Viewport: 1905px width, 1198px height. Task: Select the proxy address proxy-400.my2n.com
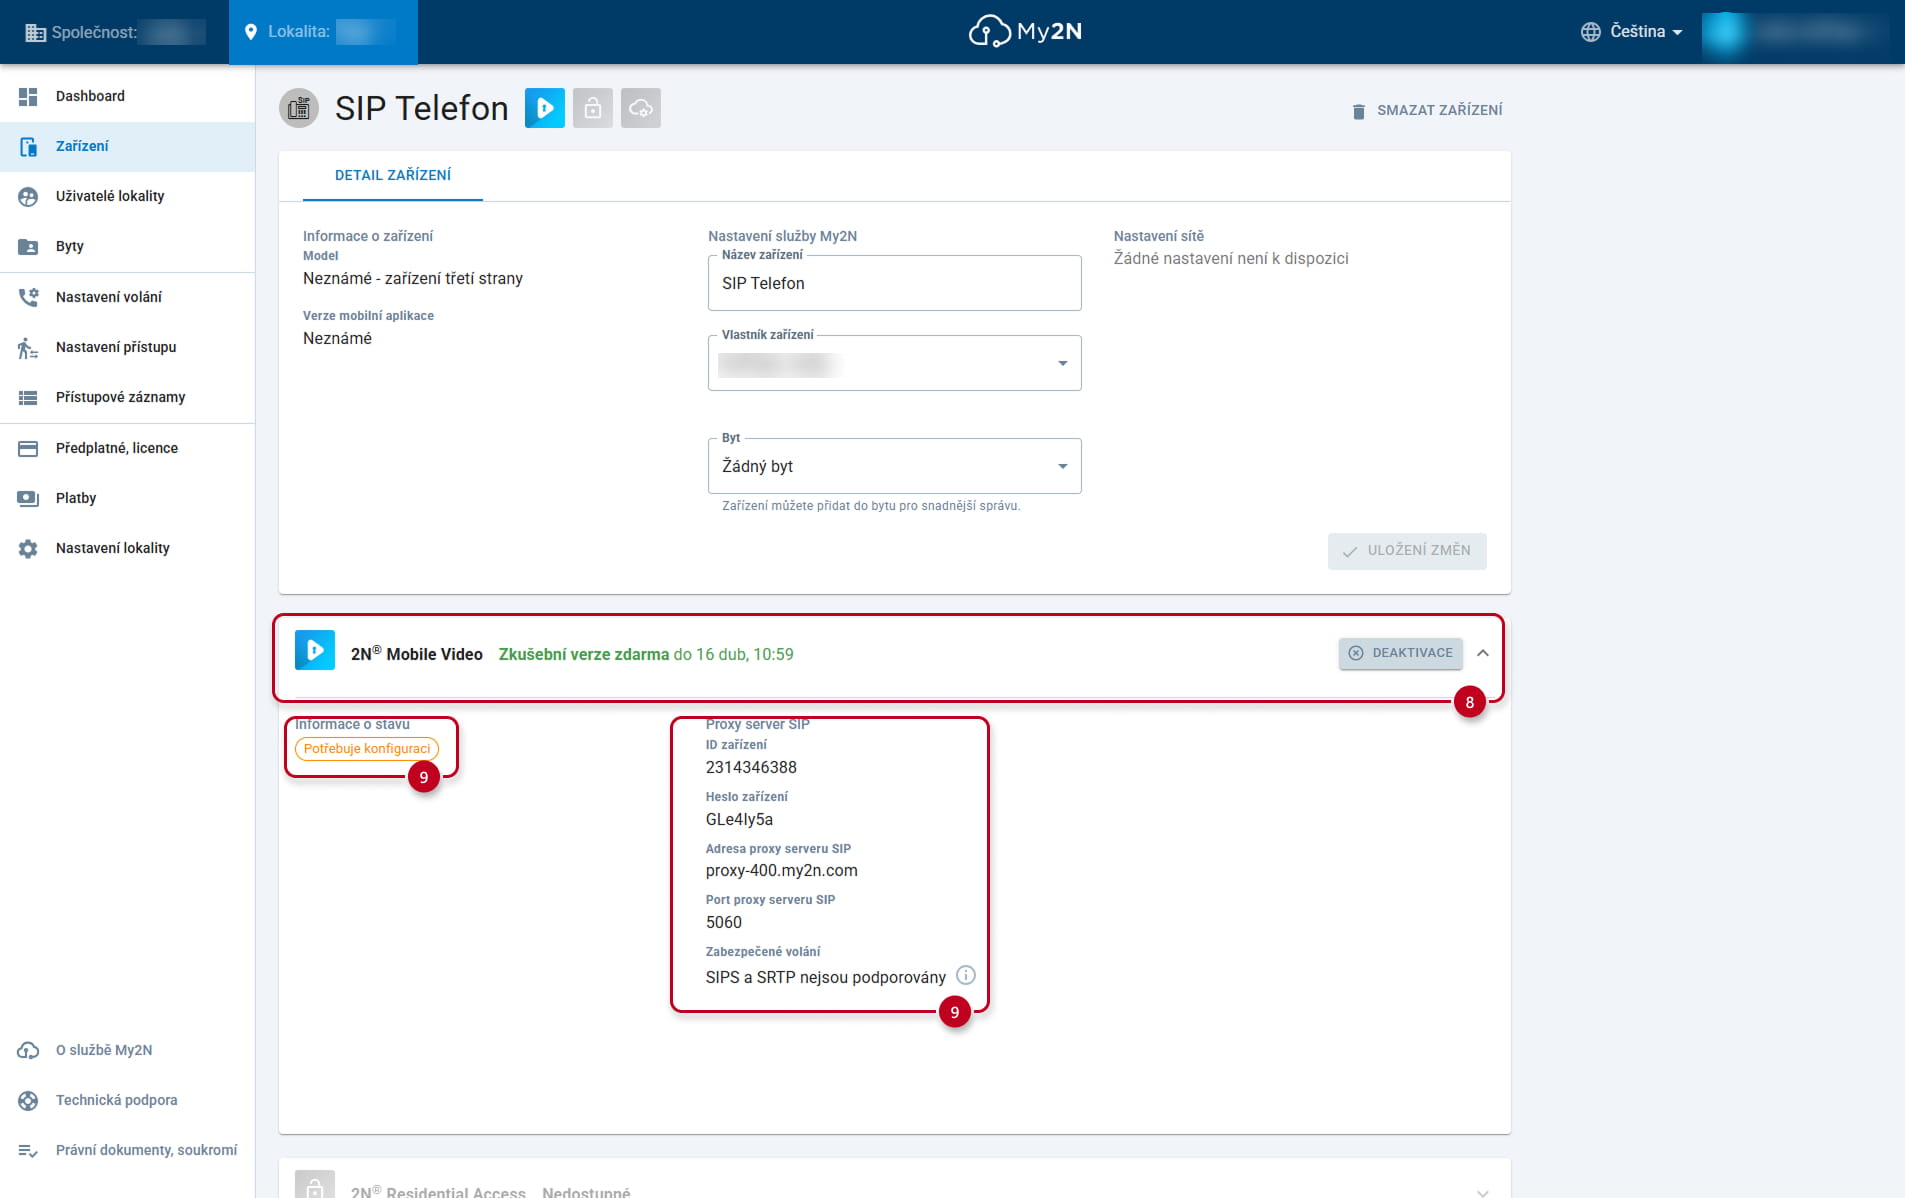(x=781, y=870)
